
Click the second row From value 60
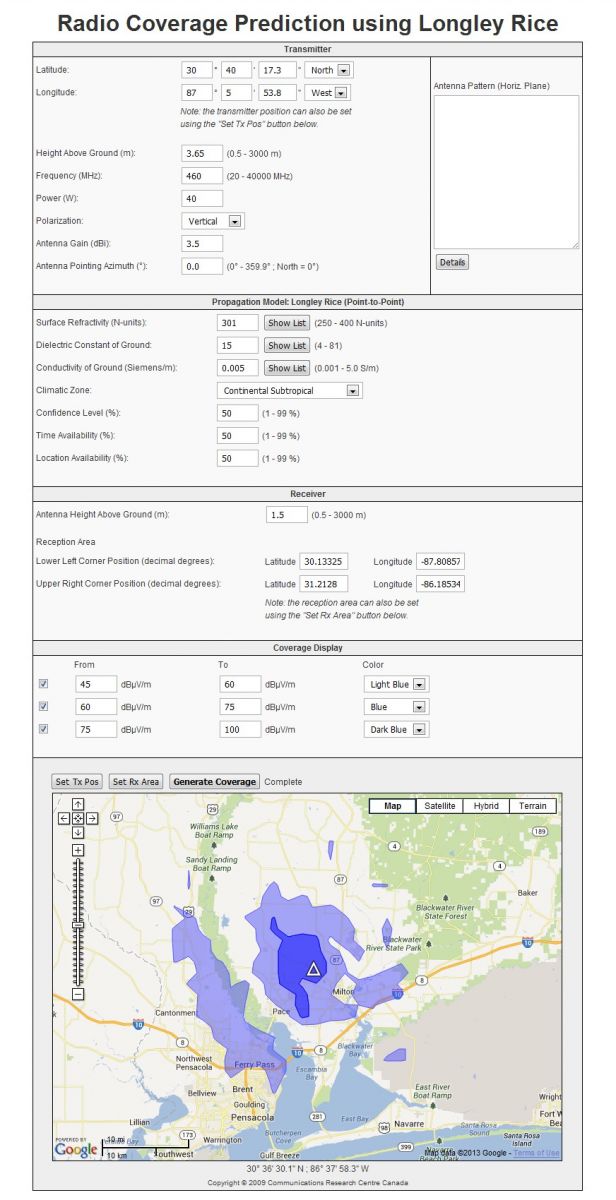tap(96, 707)
